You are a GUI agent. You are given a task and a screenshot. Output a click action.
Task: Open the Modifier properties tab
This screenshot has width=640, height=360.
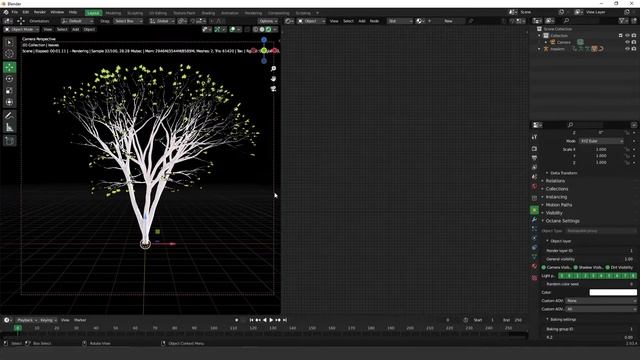534,220
